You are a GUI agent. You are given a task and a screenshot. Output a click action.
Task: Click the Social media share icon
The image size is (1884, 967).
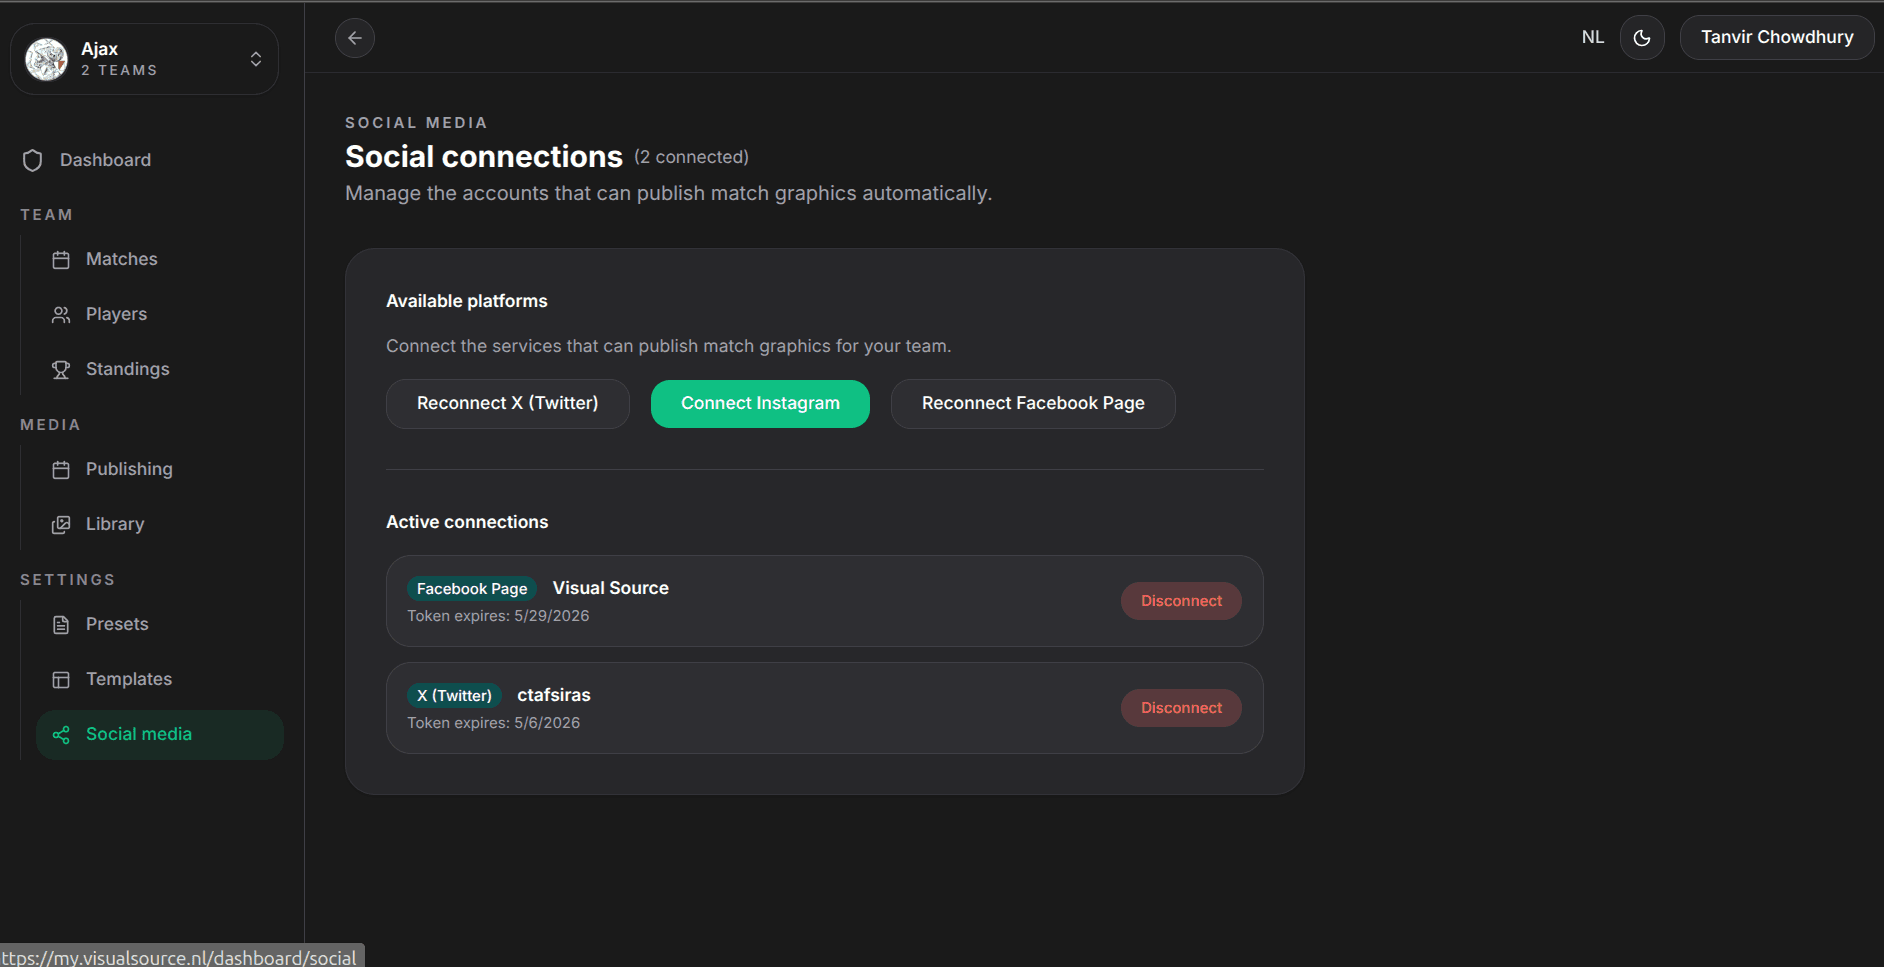coord(61,735)
